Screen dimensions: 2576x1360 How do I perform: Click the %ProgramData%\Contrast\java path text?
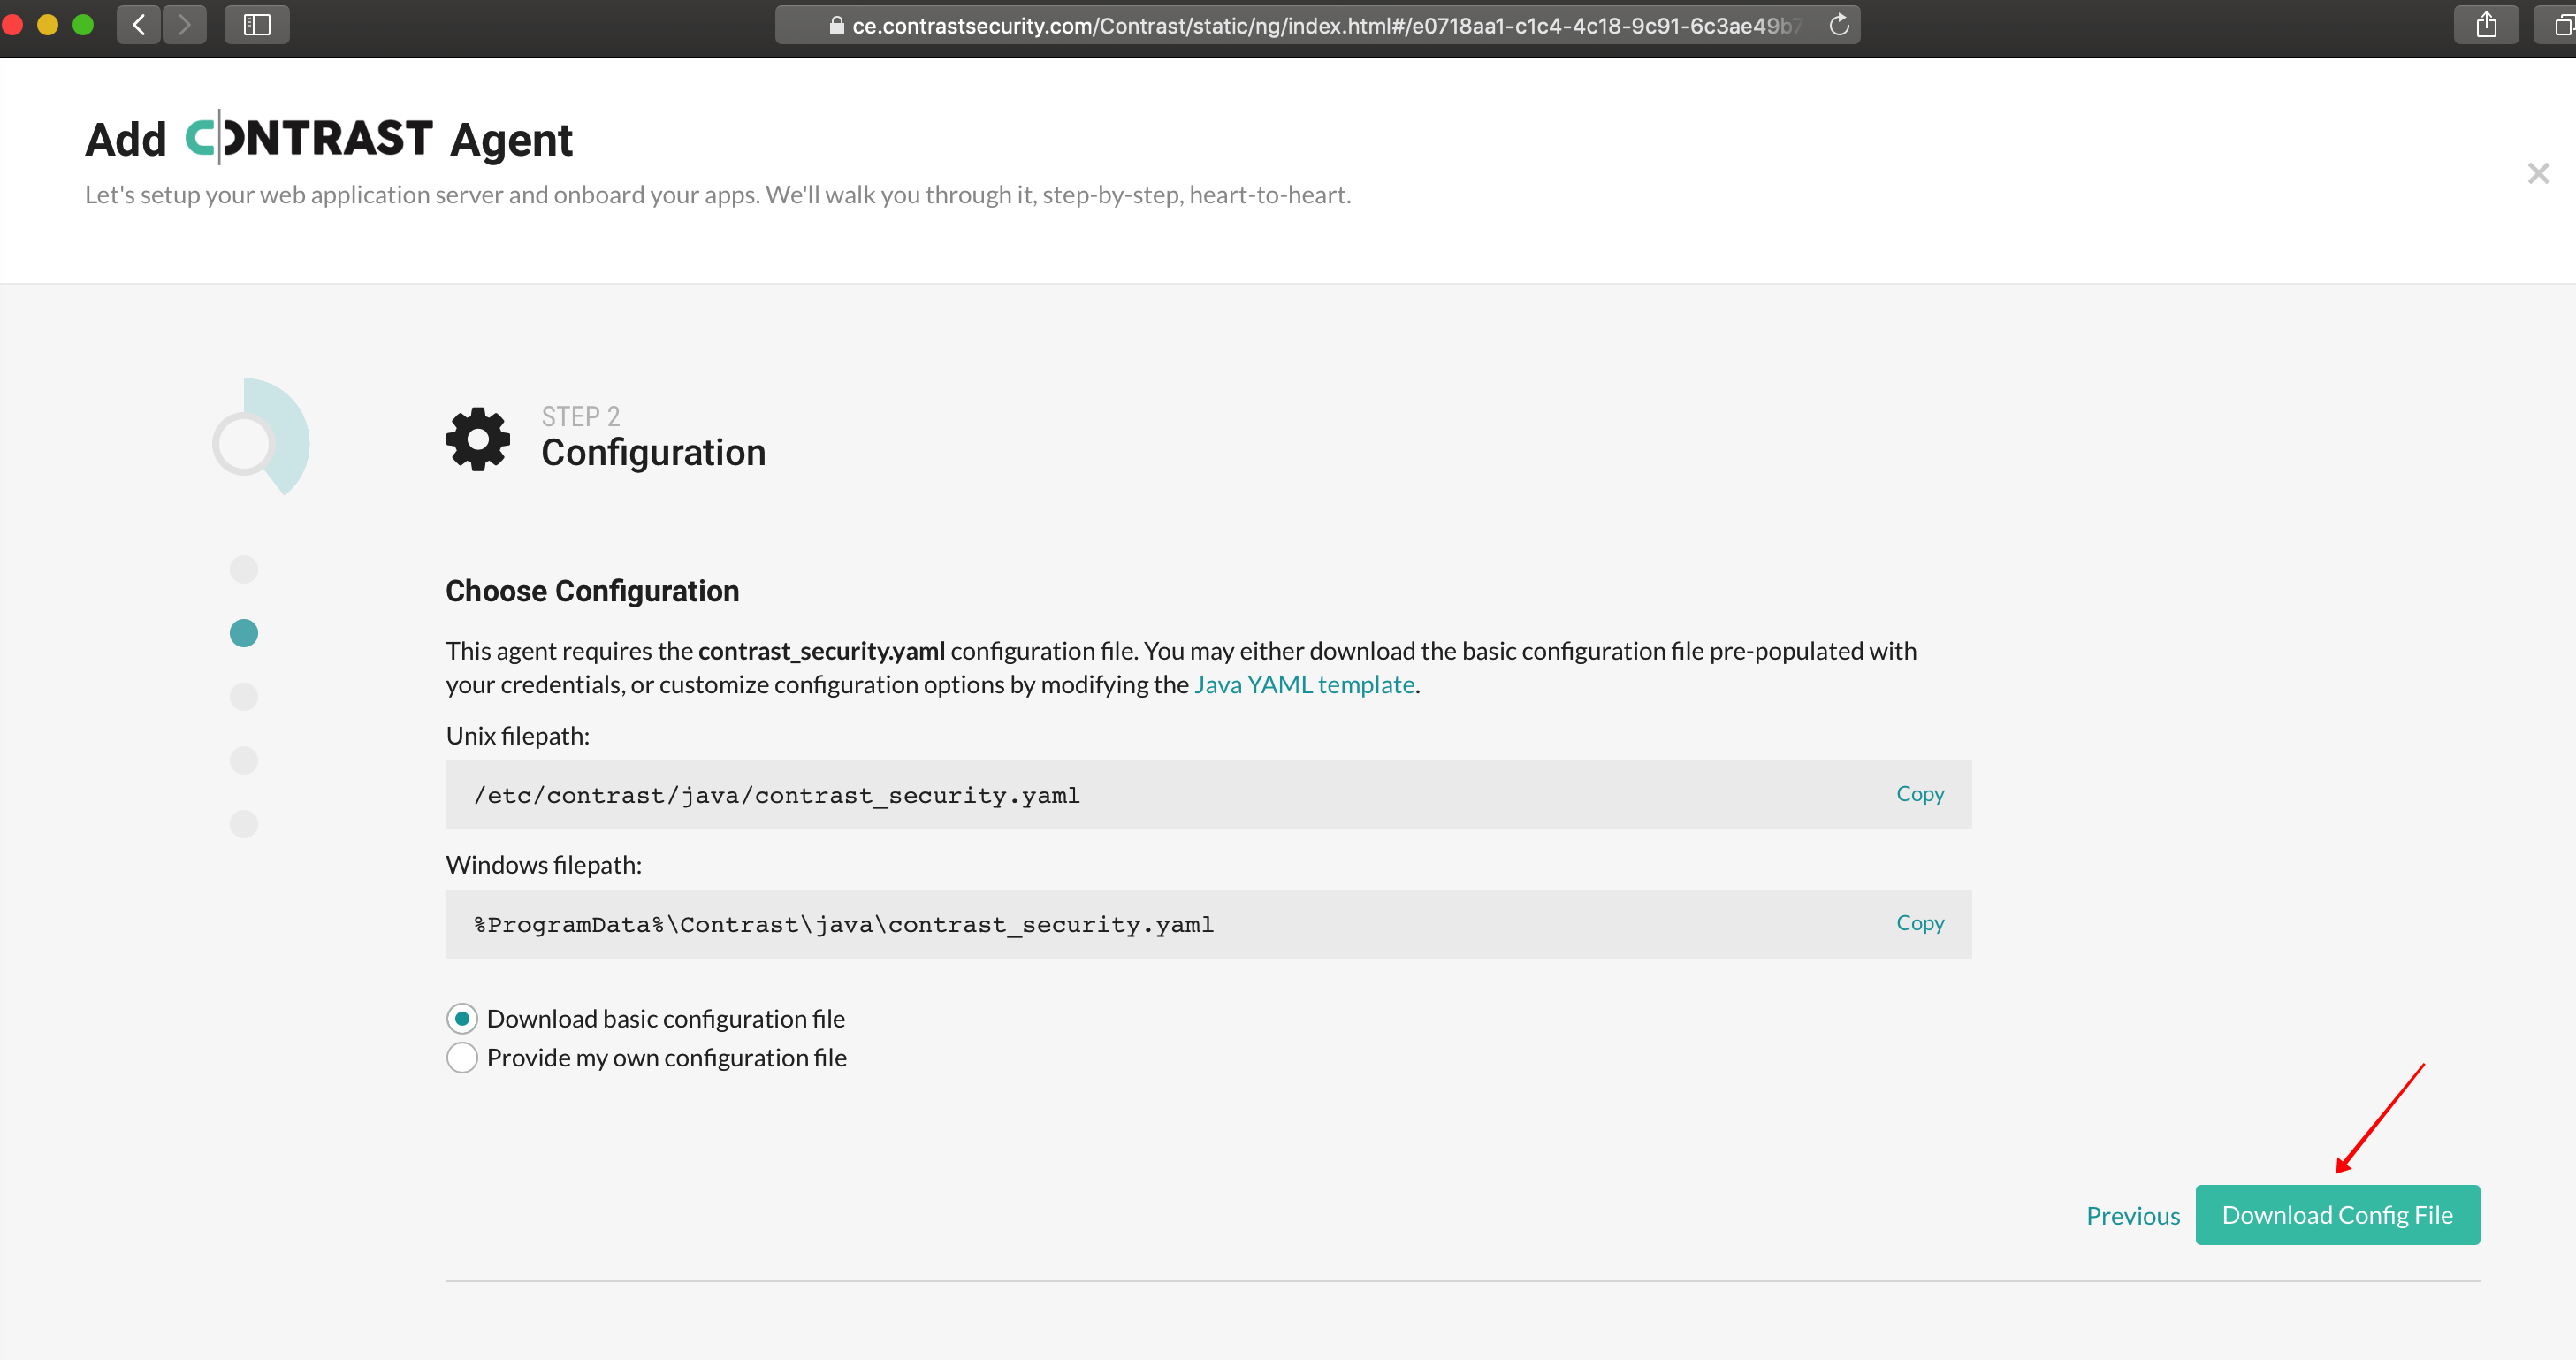pos(843,924)
